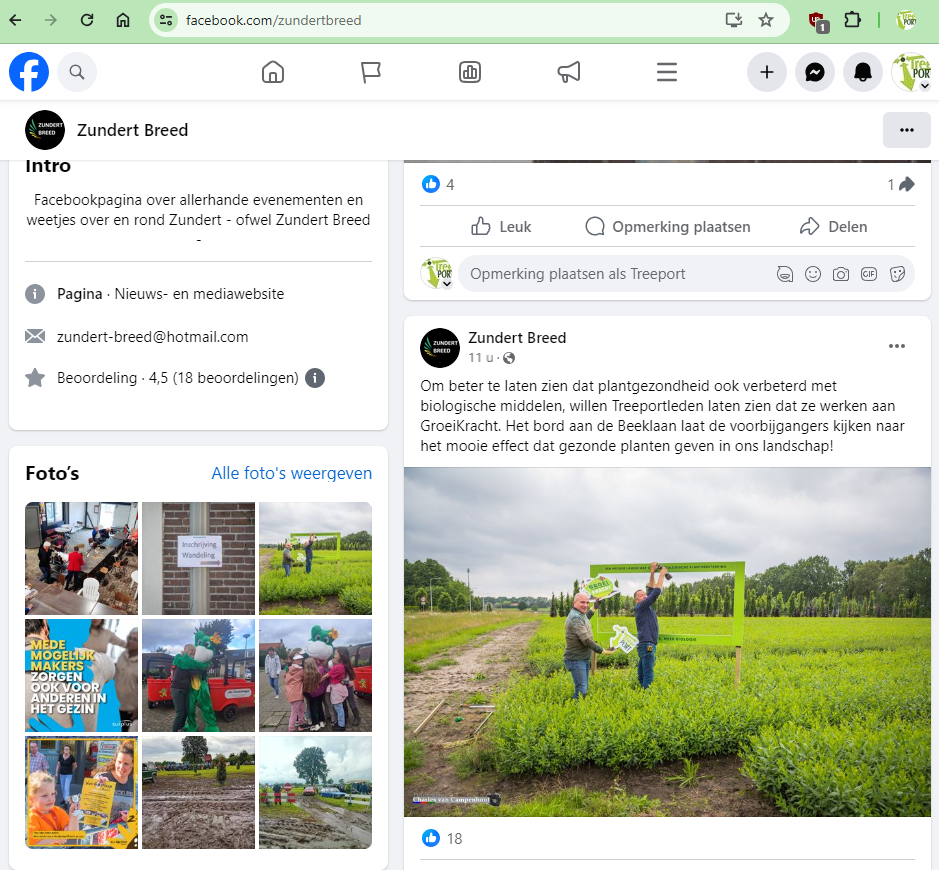Image resolution: width=939 pixels, height=870 pixels.
Task: Go to Facebook home feed icon
Action: tap(272, 72)
